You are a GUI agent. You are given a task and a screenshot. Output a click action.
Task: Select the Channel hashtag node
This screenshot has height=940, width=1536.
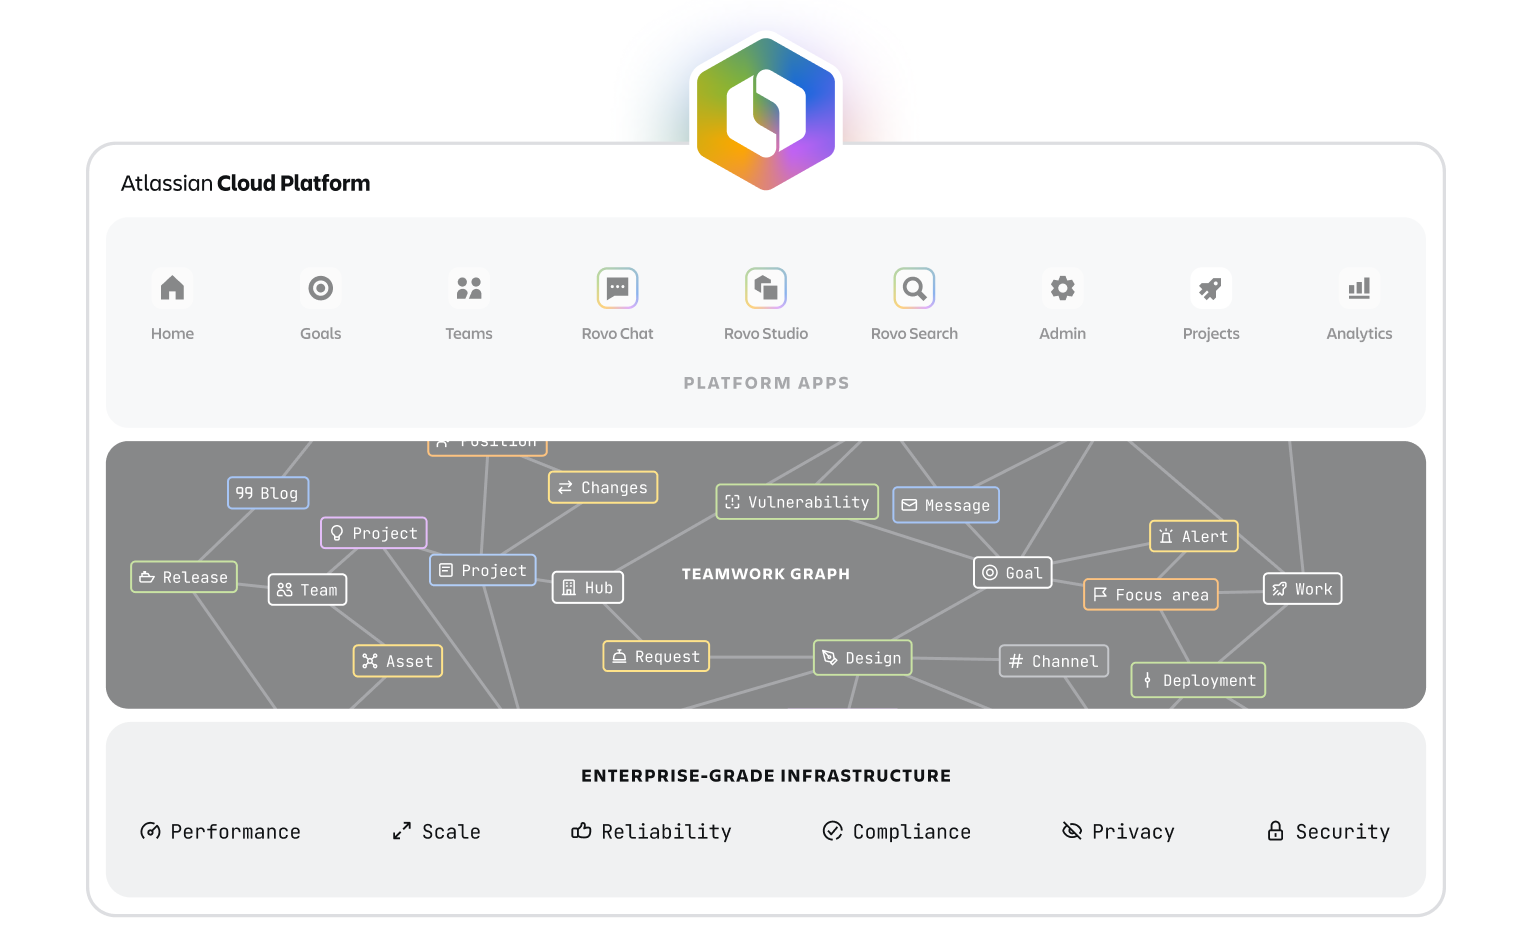1053,661
